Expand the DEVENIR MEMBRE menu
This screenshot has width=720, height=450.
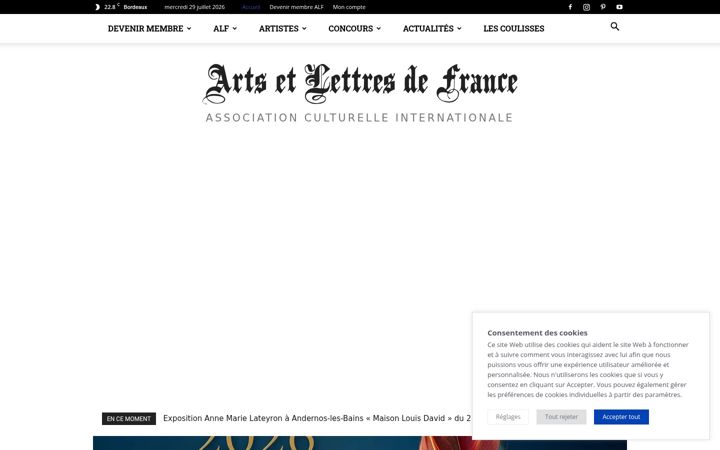(x=149, y=28)
